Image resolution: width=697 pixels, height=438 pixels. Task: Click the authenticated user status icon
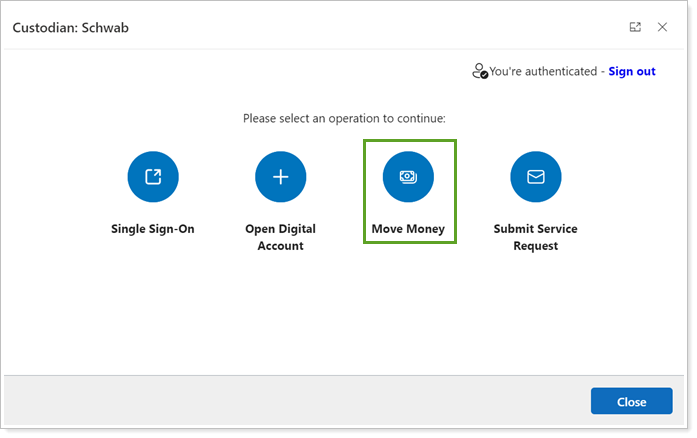(480, 72)
